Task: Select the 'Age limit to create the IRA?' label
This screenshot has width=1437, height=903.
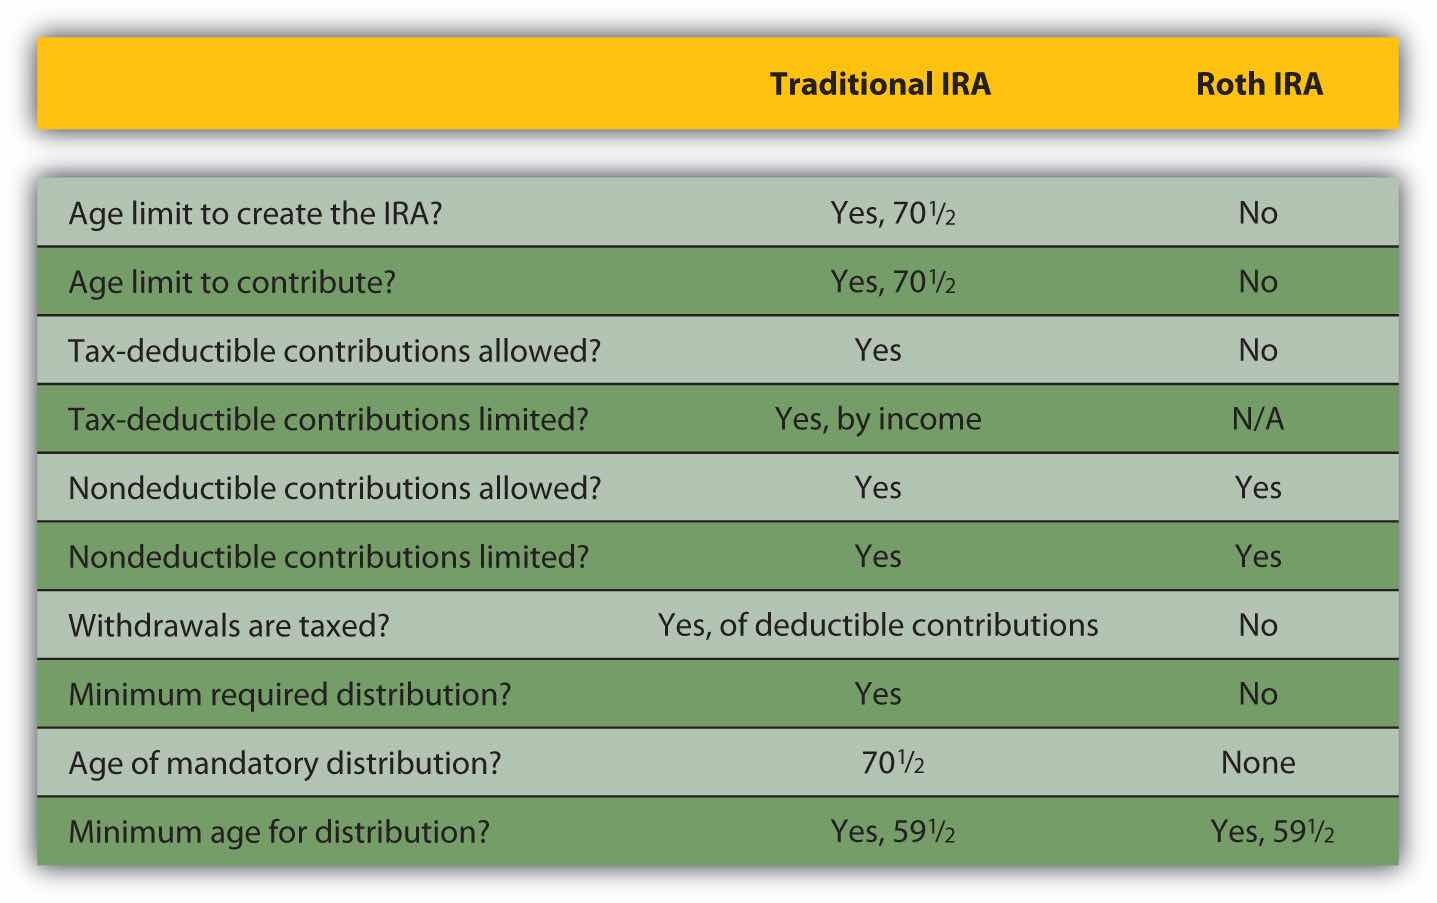Action: (255, 214)
